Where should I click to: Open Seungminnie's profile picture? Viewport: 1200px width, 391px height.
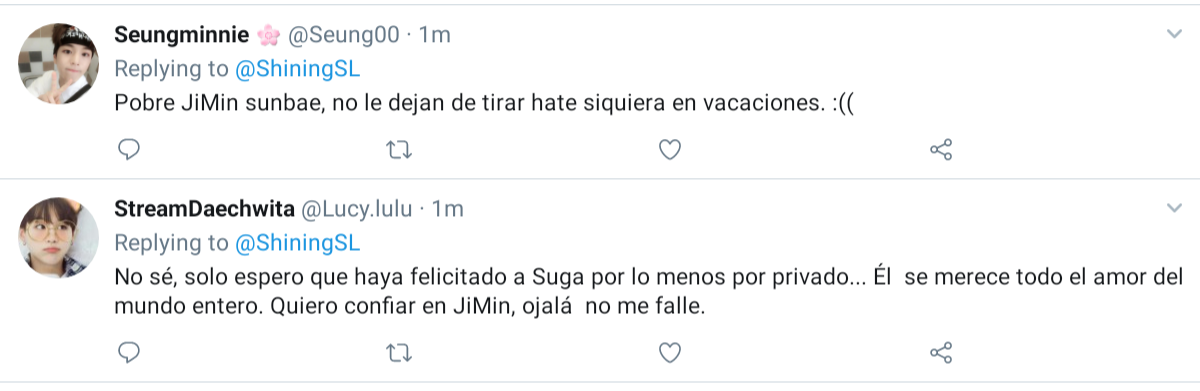58,63
